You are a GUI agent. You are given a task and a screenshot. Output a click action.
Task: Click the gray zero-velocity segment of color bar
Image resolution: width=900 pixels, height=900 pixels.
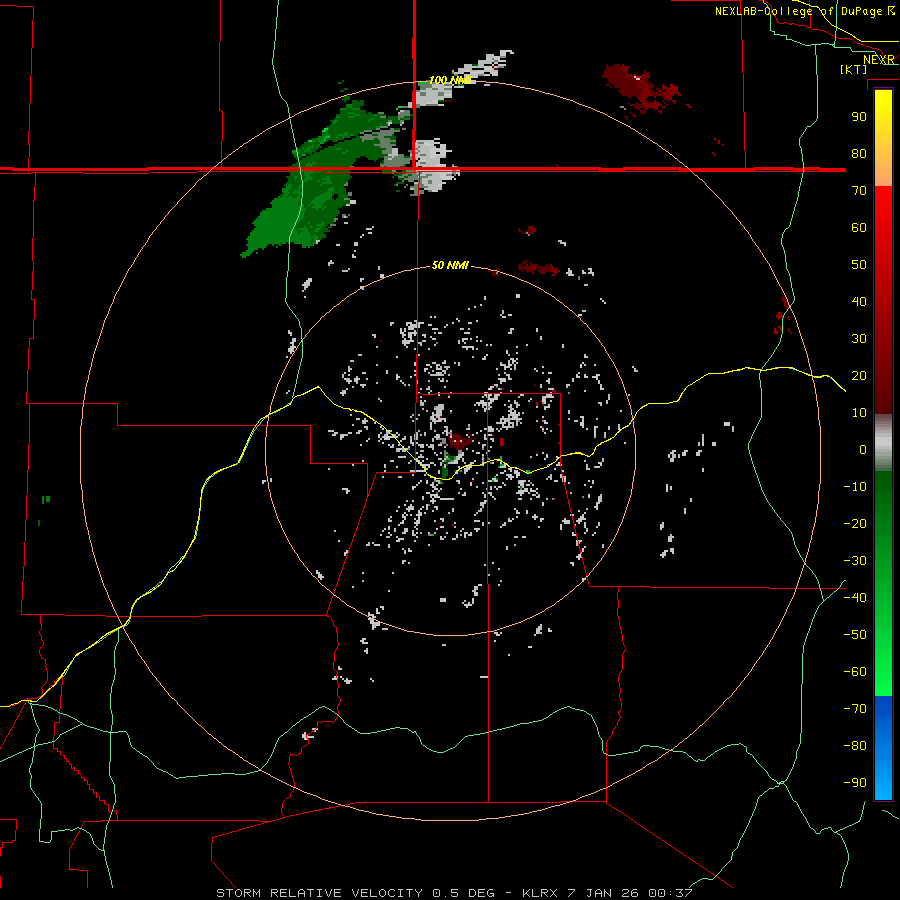point(883,443)
